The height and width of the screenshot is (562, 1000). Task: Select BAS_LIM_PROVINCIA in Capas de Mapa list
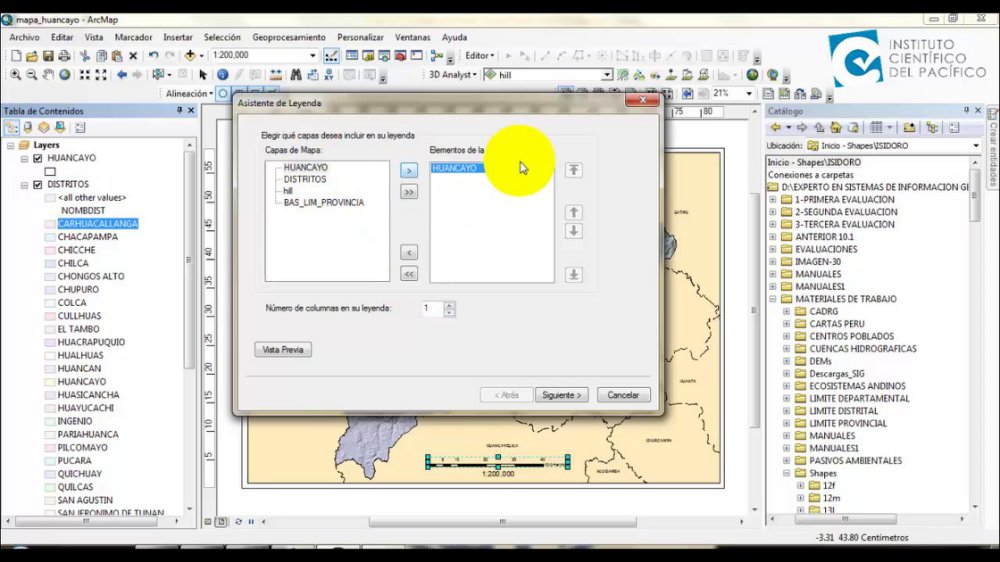pos(324,203)
